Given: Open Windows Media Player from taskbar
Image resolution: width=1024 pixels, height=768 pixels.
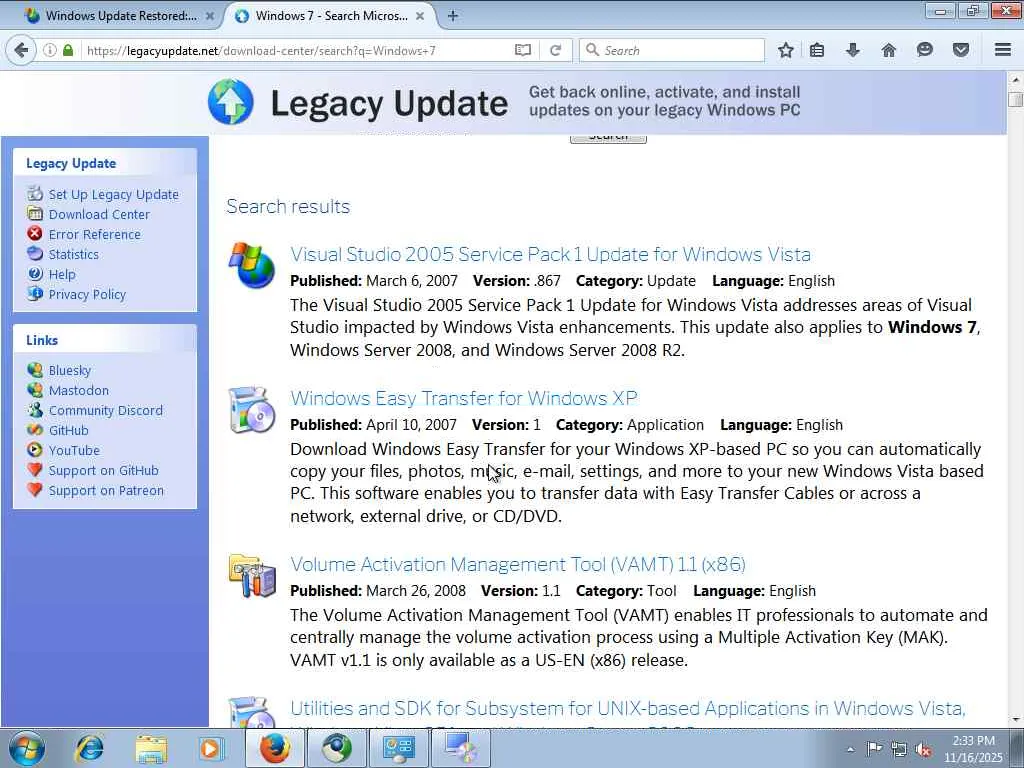Looking at the screenshot, I should 211,749.
